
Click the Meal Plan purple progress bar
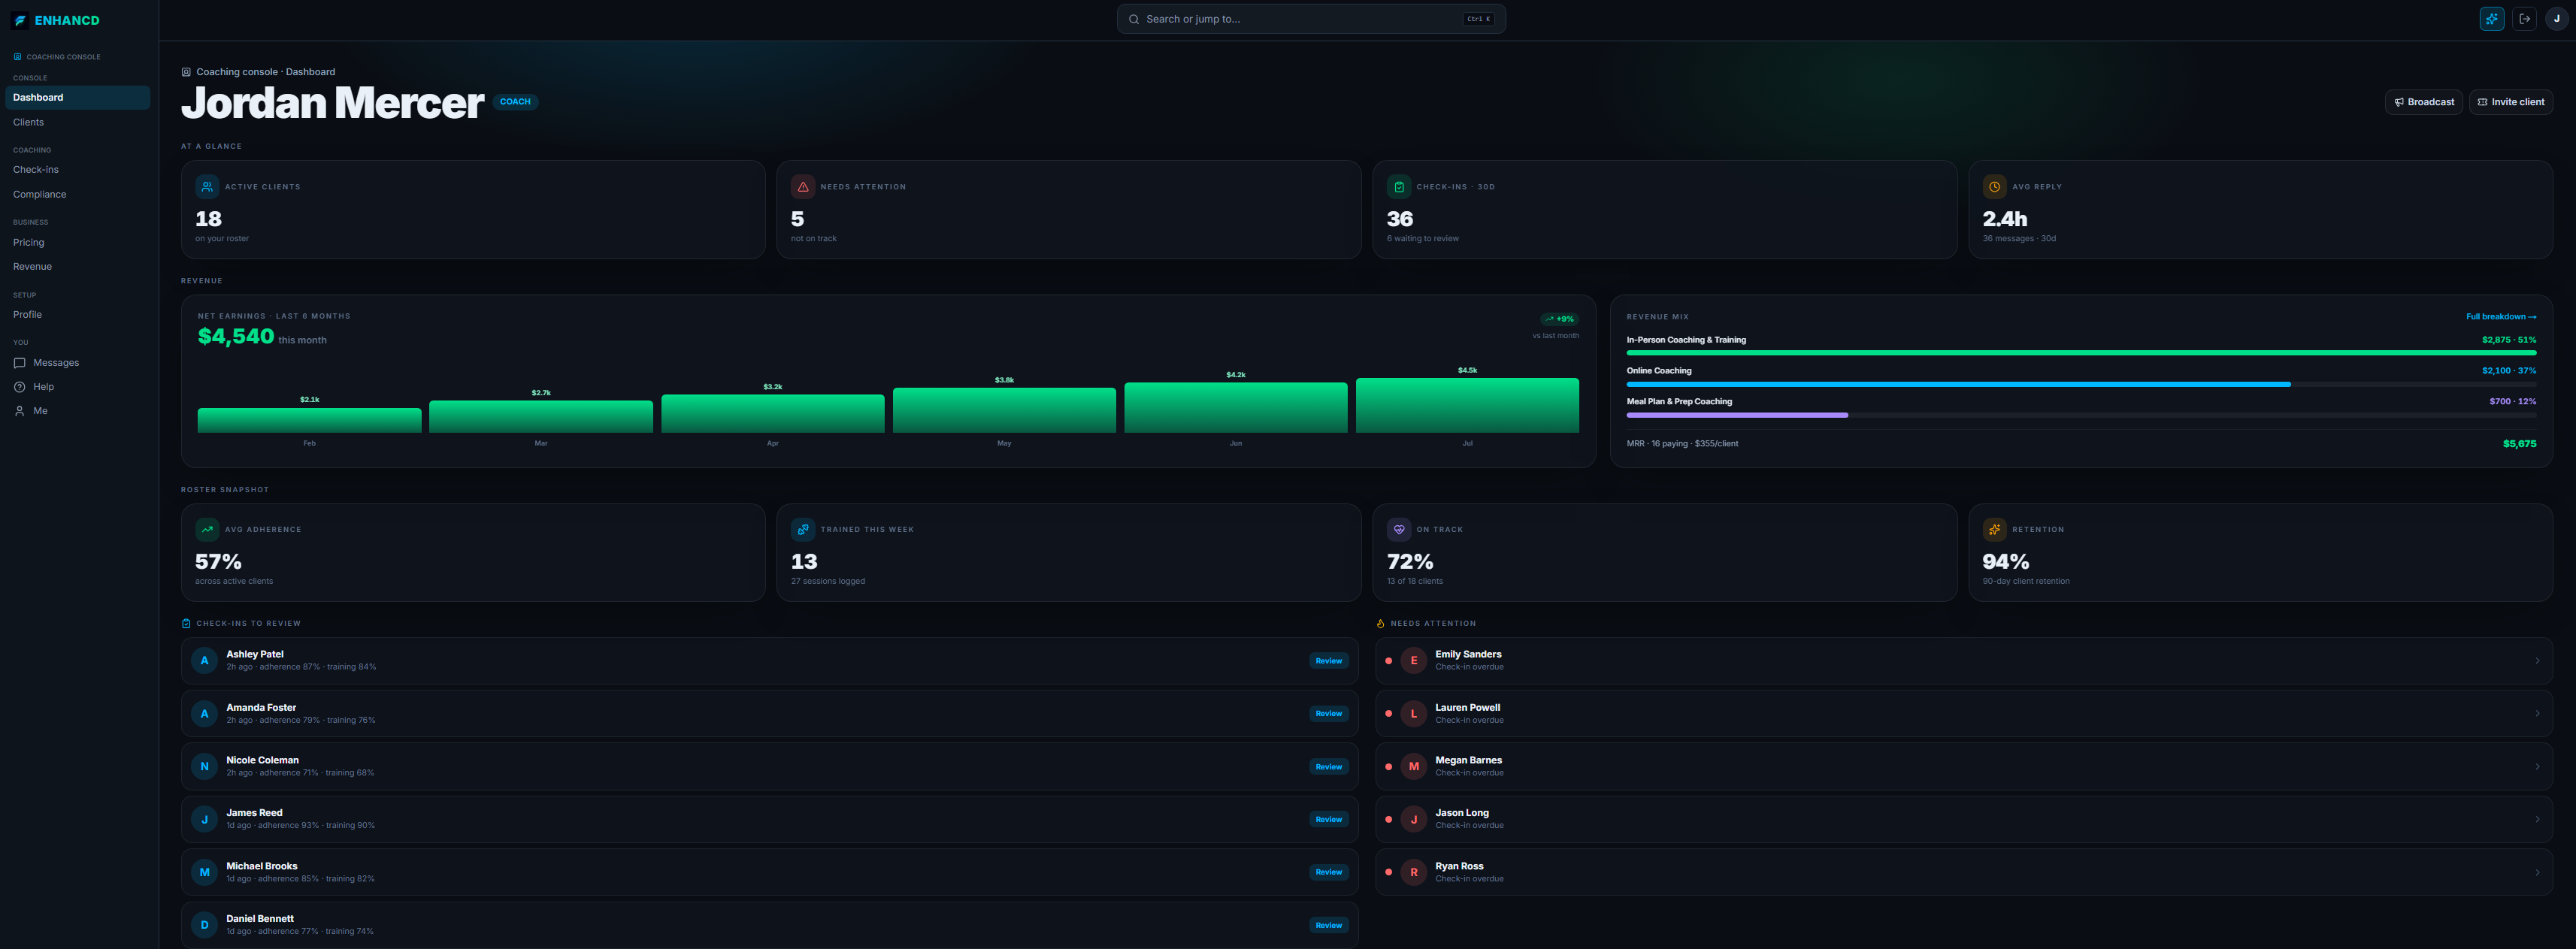click(1737, 415)
